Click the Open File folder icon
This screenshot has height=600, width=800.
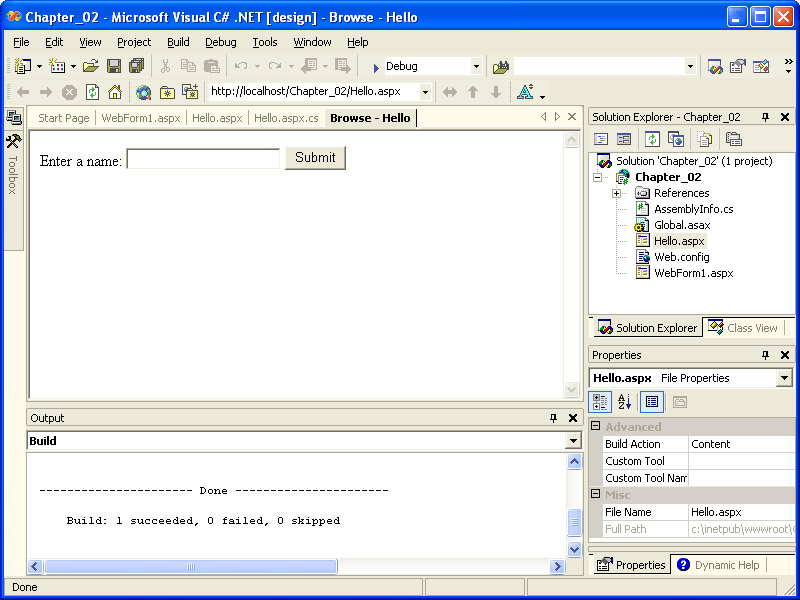pos(90,66)
